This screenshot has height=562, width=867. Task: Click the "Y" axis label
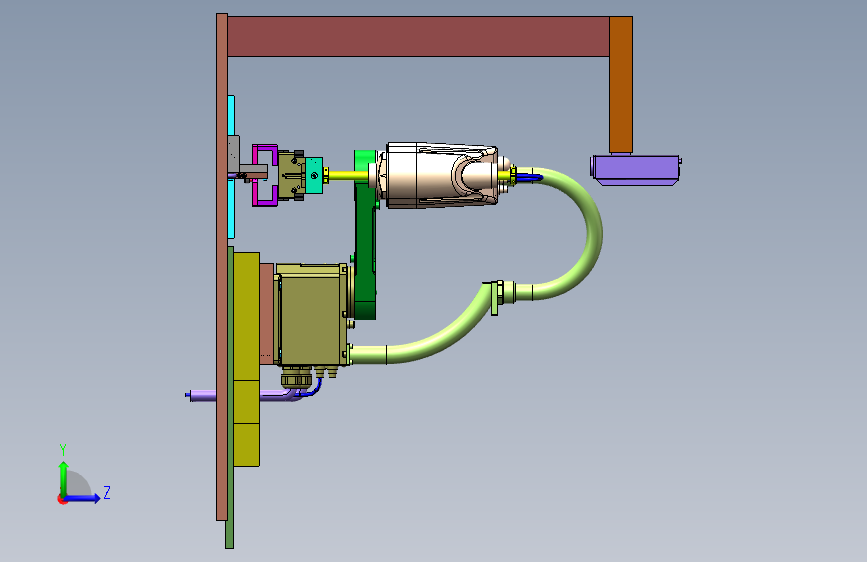[x=63, y=450]
